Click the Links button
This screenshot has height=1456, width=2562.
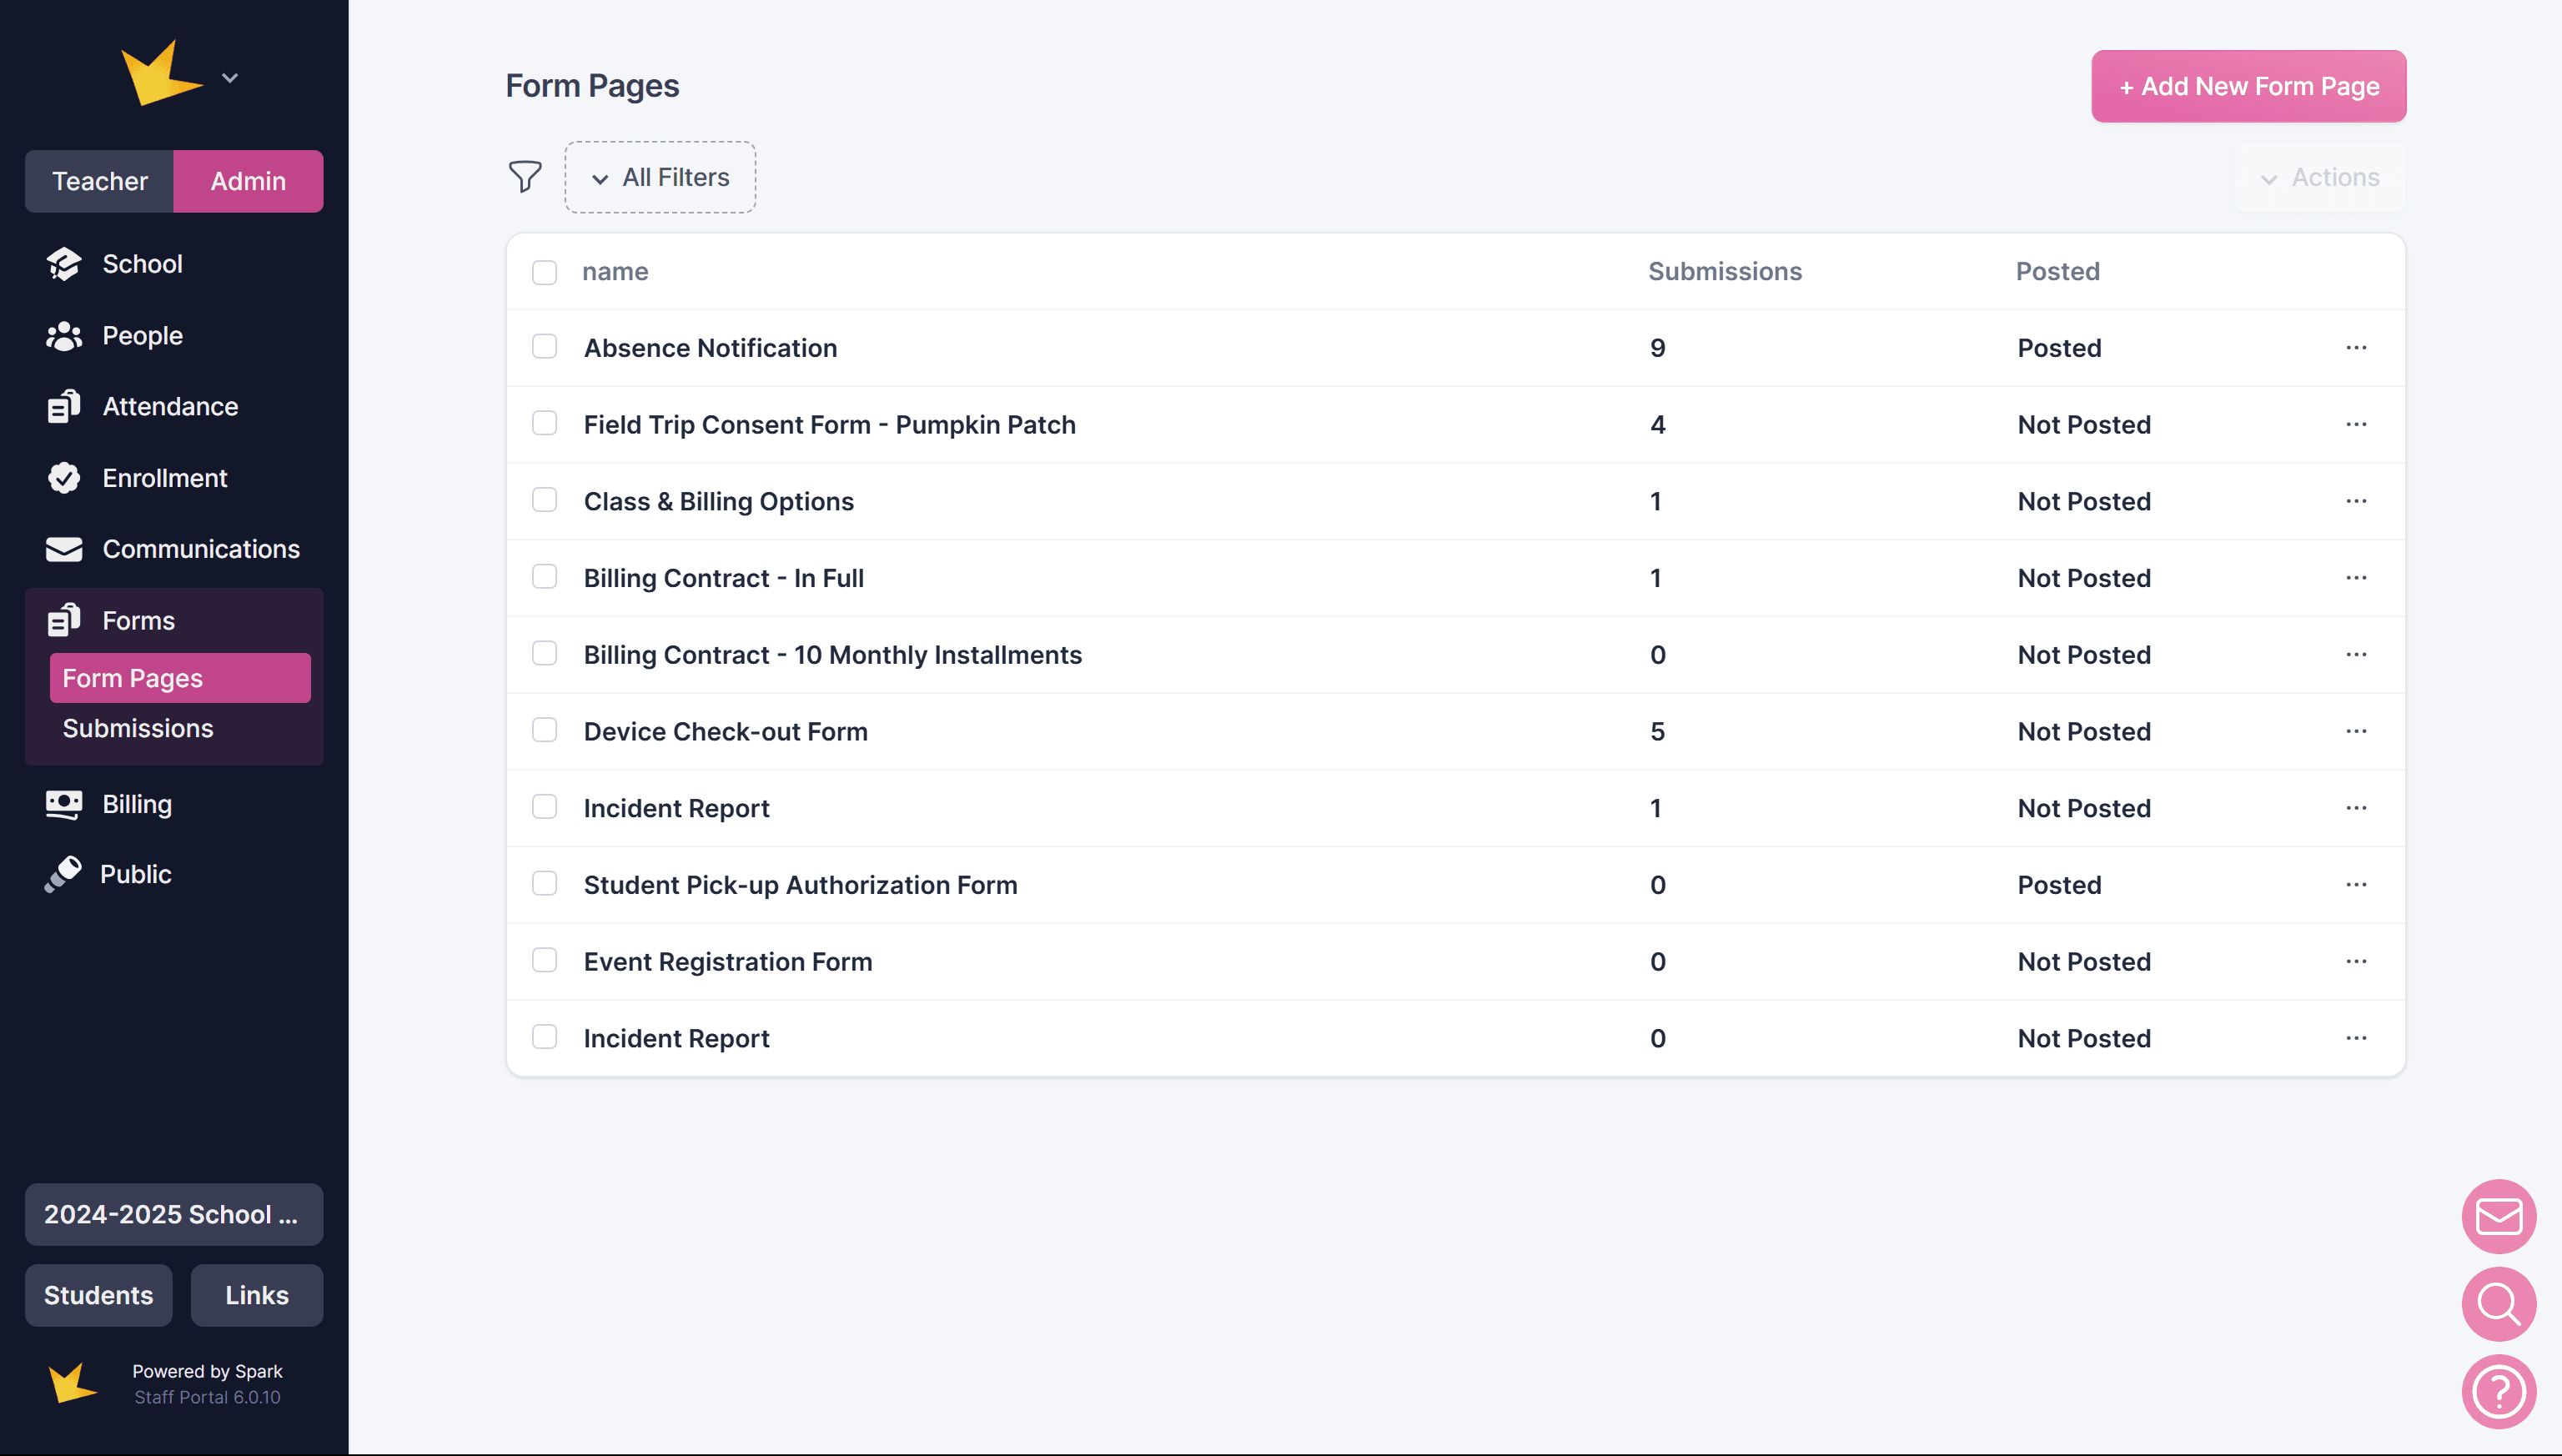tap(256, 1295)
